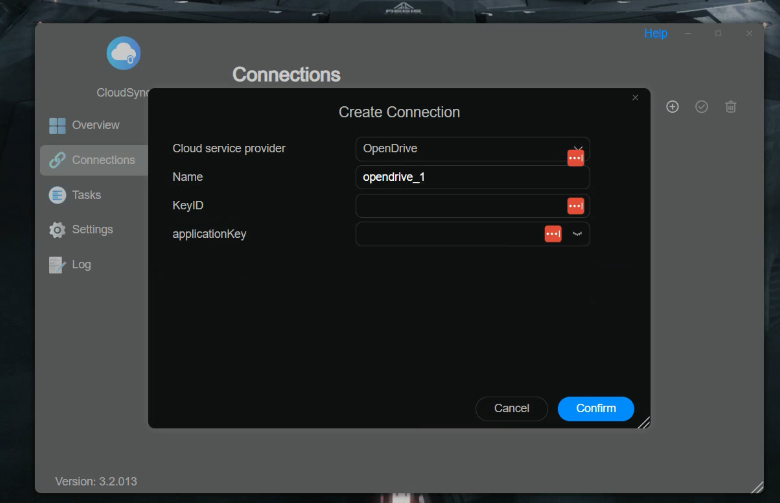This screenshot has width=780, height=503.
Task: Confirm the new connection
Action: (596, 408)
